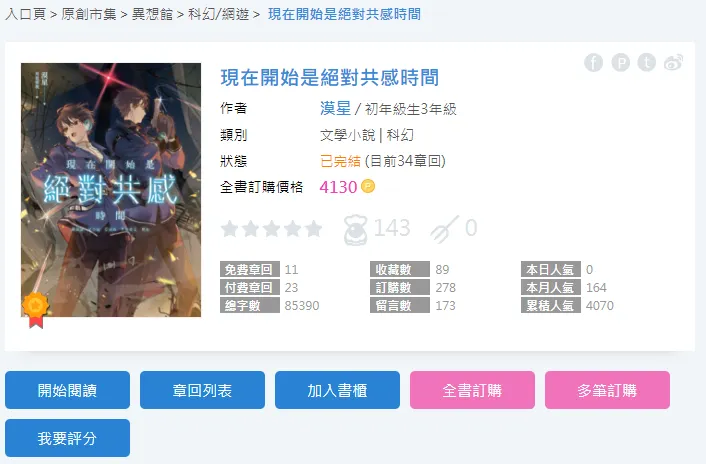Click the pitchfork icon beside 0
The image size is (706, 464).
pos(445,230)
